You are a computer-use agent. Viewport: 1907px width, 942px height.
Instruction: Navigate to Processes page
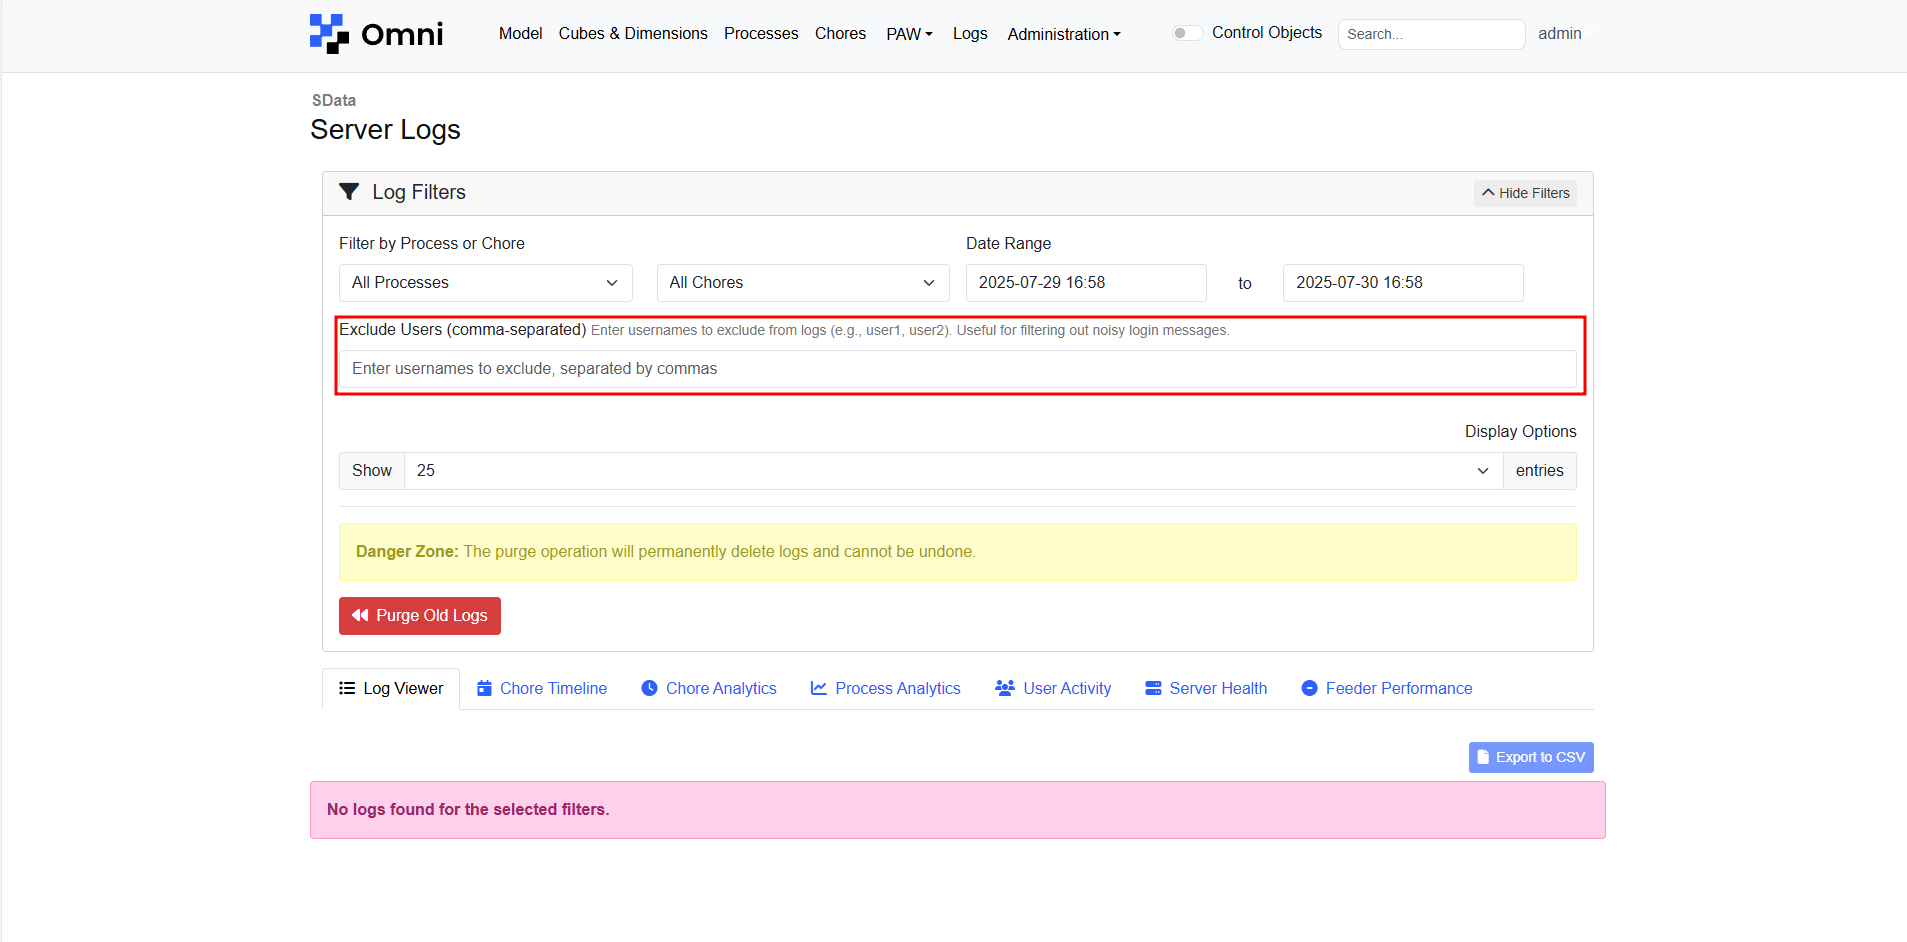(761, 33)
